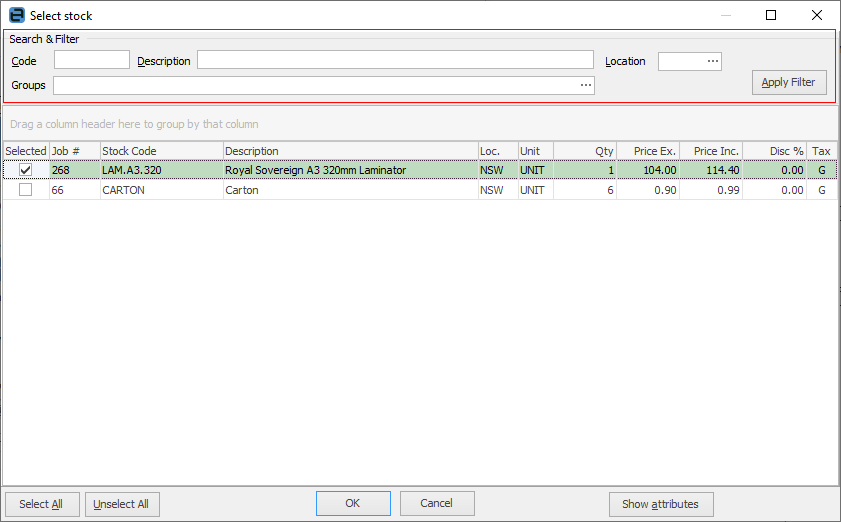Image resolution: width=841 pixels, height=522 pixels.
Task: Sort by the Disc % column header
Action: (x=774, y=151)
